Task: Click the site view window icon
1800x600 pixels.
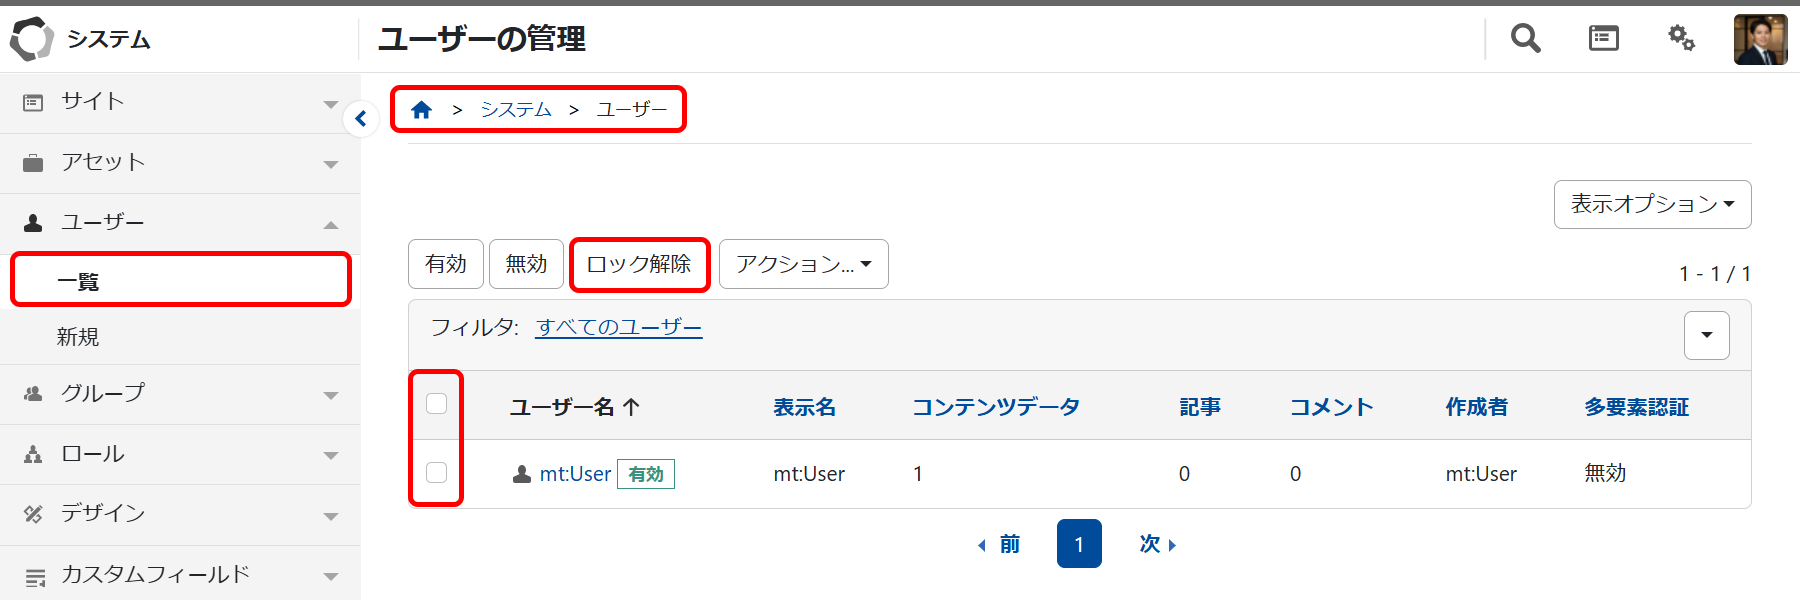Action: 1603,39
